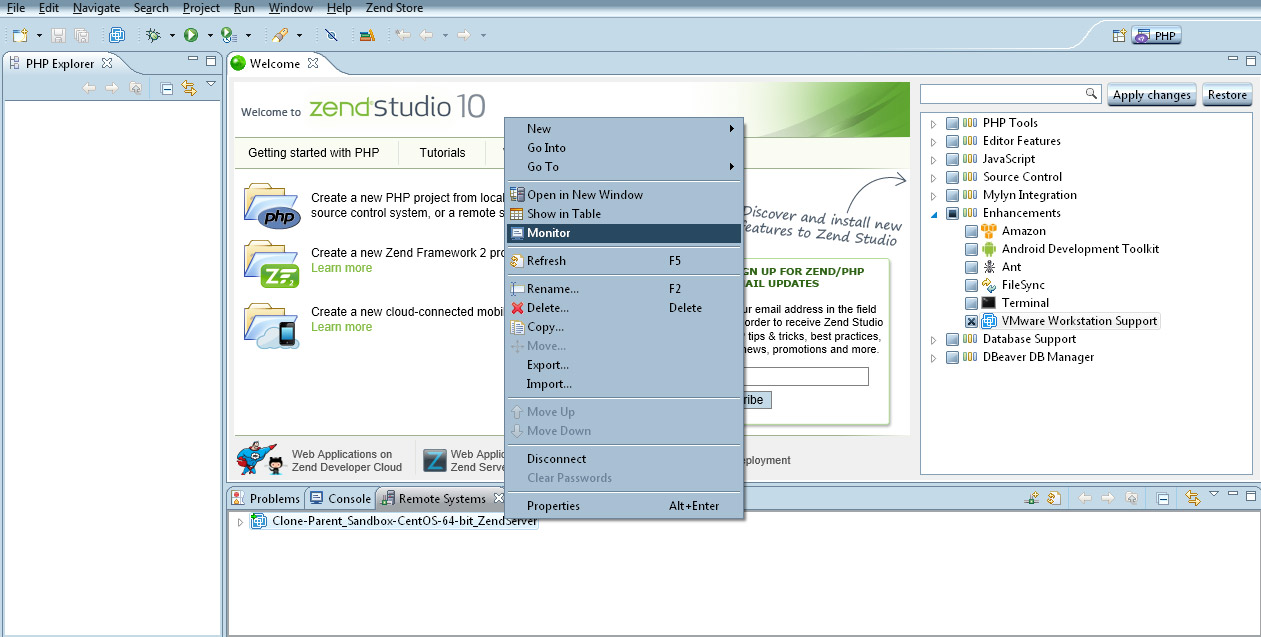Select the Terminal checkbox
This screenshot has width=1261, height=637.
(x=971, y=303)
